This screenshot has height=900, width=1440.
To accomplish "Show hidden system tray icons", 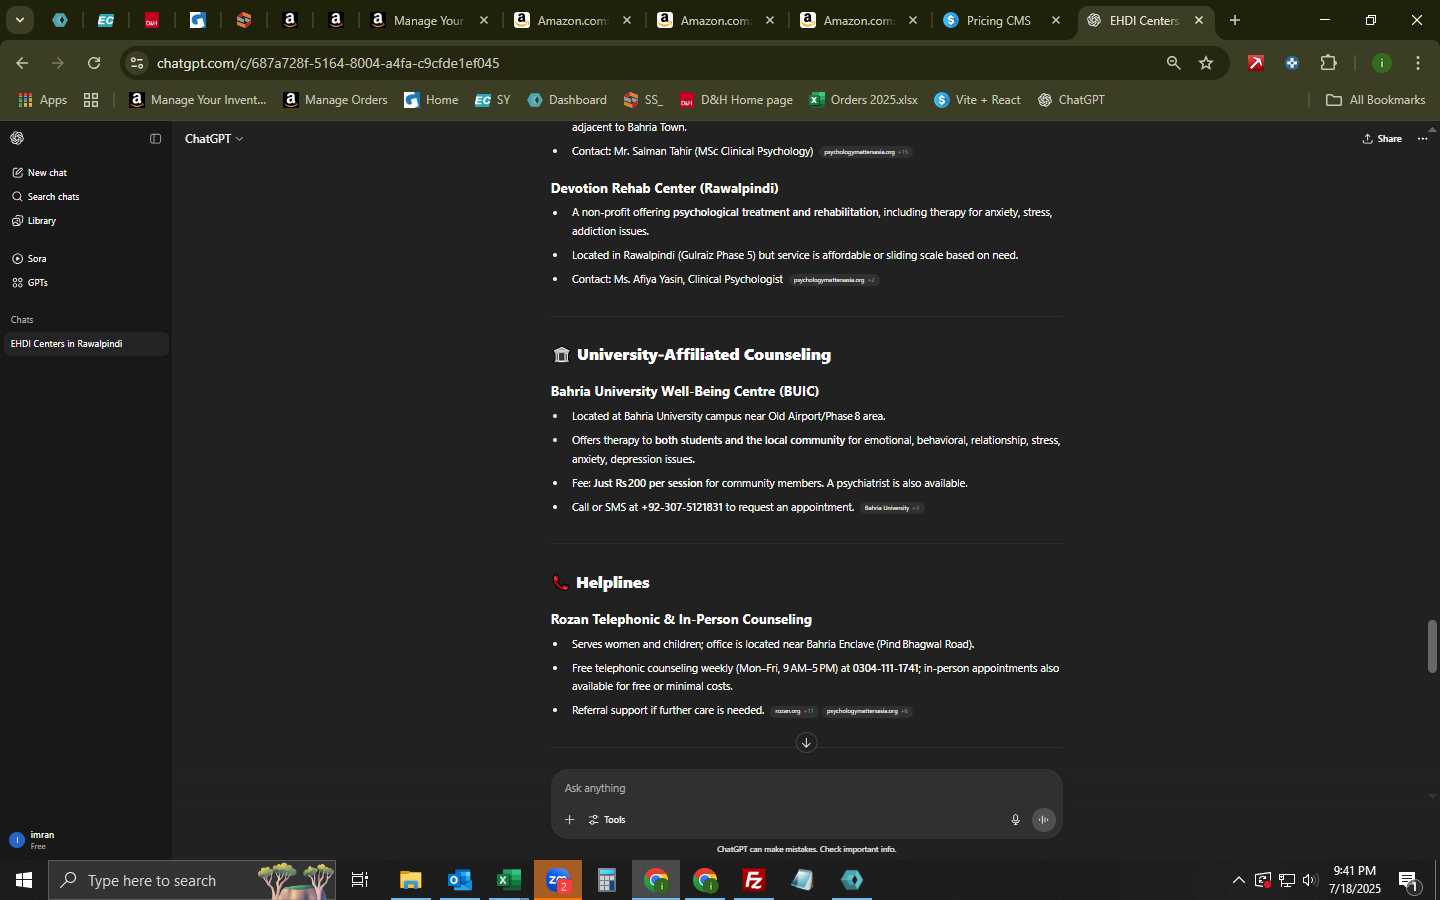I will (1238, 880).
